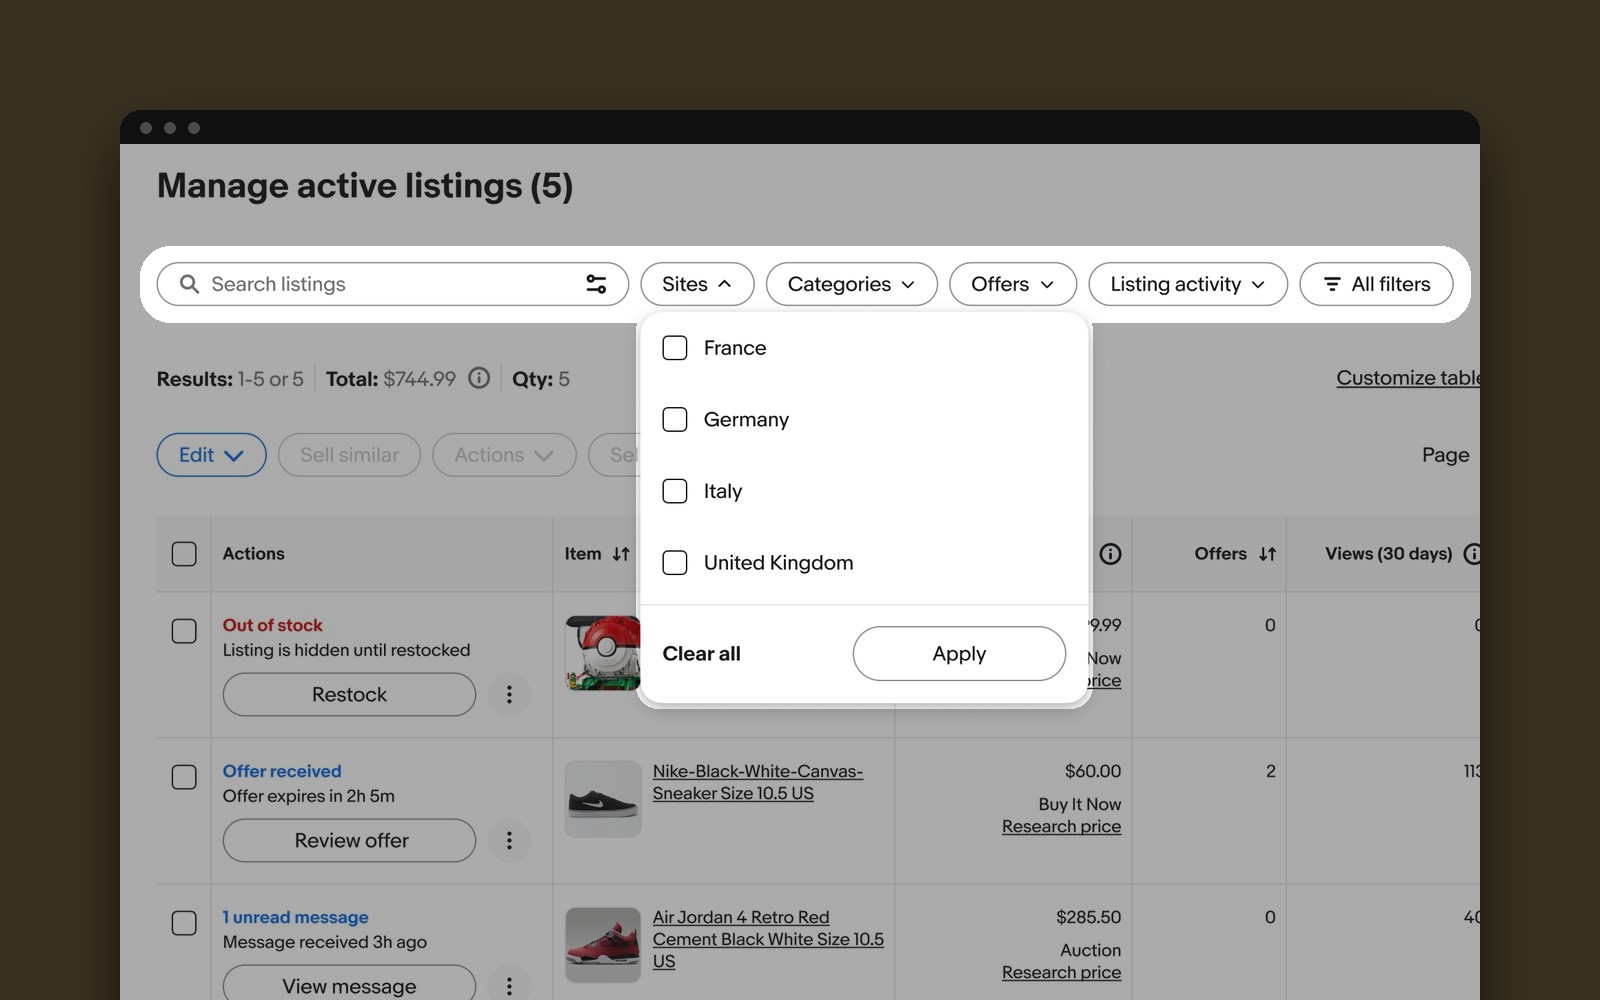Screen dimensions: 1600x1000
Task: Open the Categories dropdown
Action: coord(851,284)
